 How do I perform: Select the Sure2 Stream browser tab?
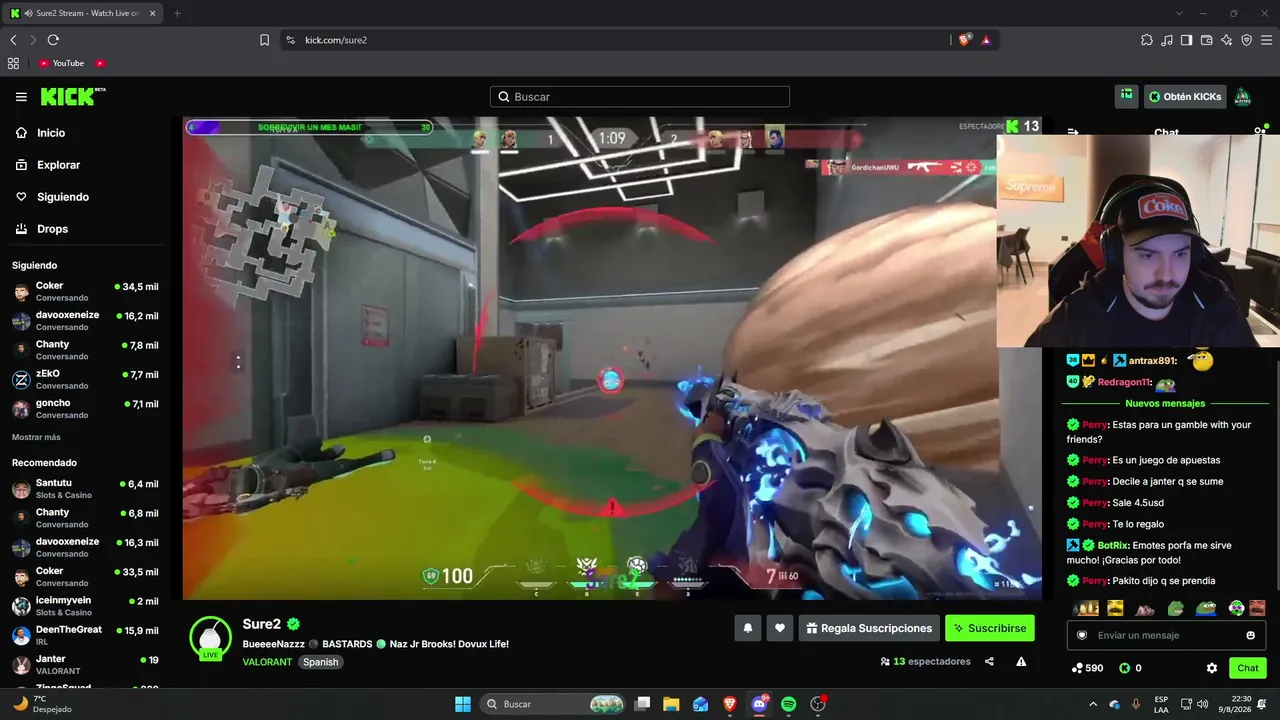point(83,13)
